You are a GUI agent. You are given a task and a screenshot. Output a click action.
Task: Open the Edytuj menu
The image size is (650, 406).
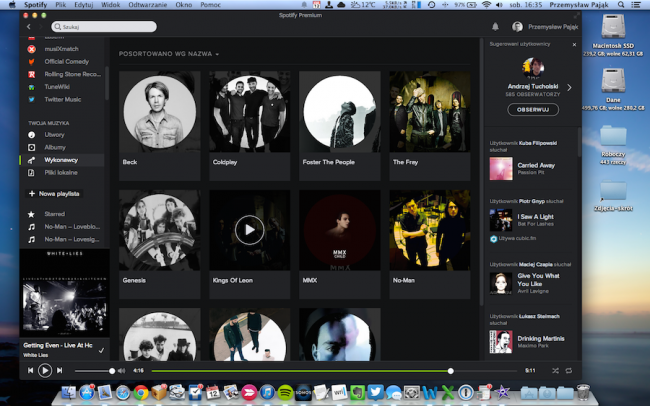(84, 5)
